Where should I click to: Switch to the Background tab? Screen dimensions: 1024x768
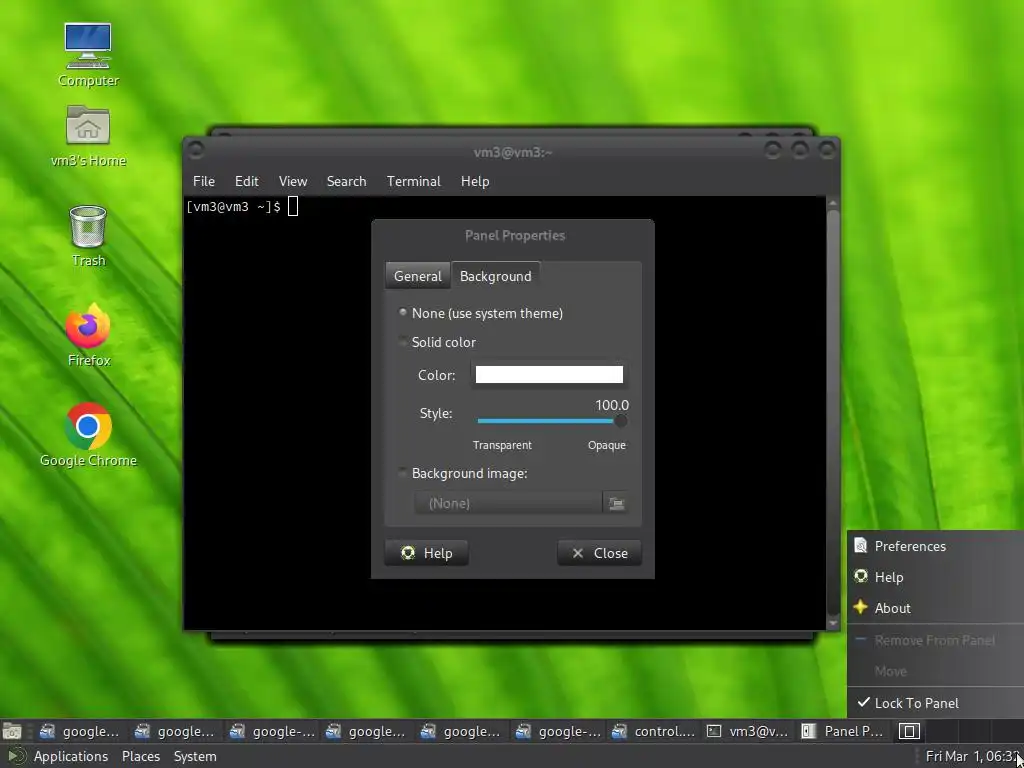click(x=496, y=276)
